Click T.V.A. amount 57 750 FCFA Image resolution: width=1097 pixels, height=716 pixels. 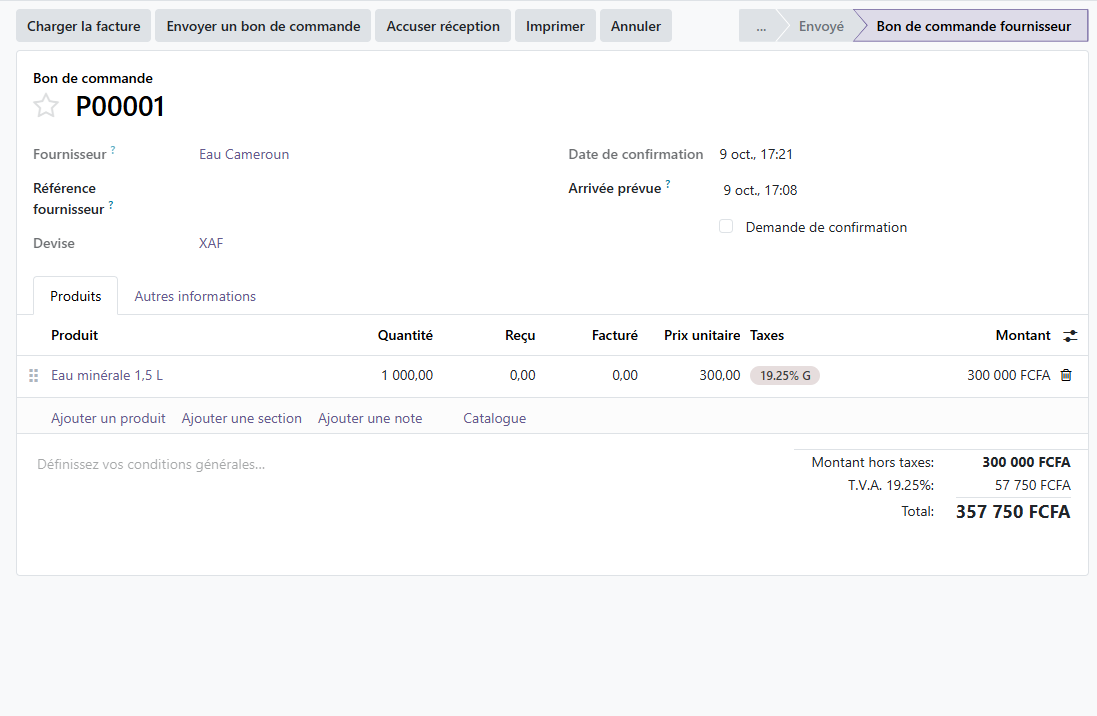click(1033, 486)
